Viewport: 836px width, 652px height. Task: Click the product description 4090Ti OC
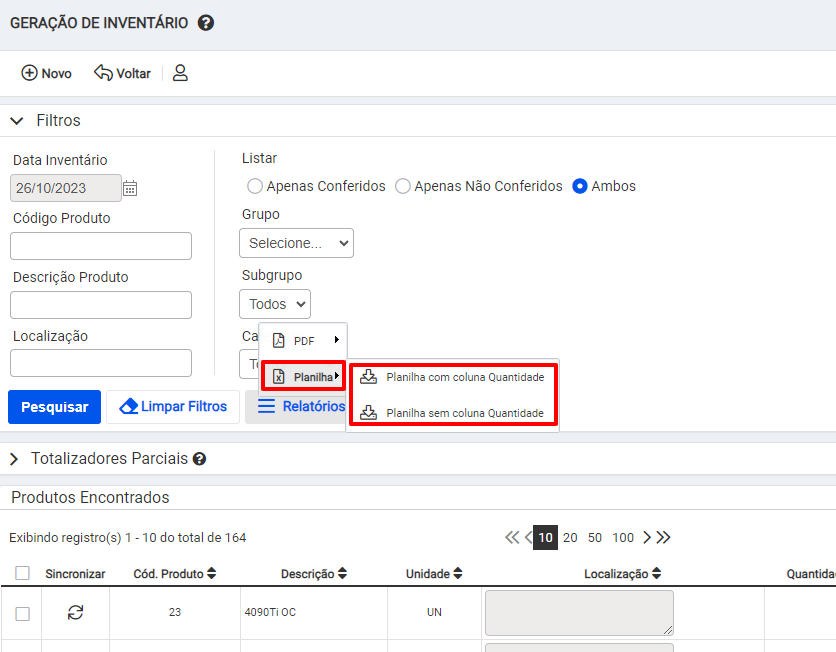point(270,613)
